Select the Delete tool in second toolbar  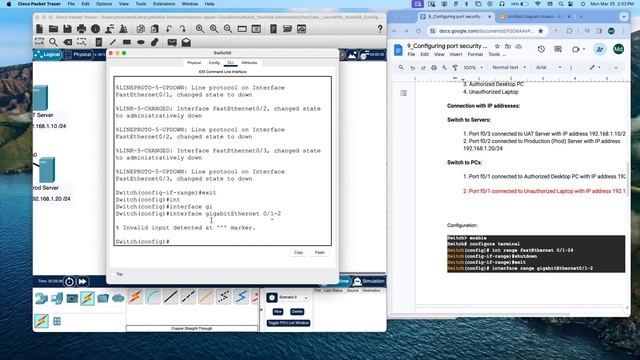click(67, 42)
